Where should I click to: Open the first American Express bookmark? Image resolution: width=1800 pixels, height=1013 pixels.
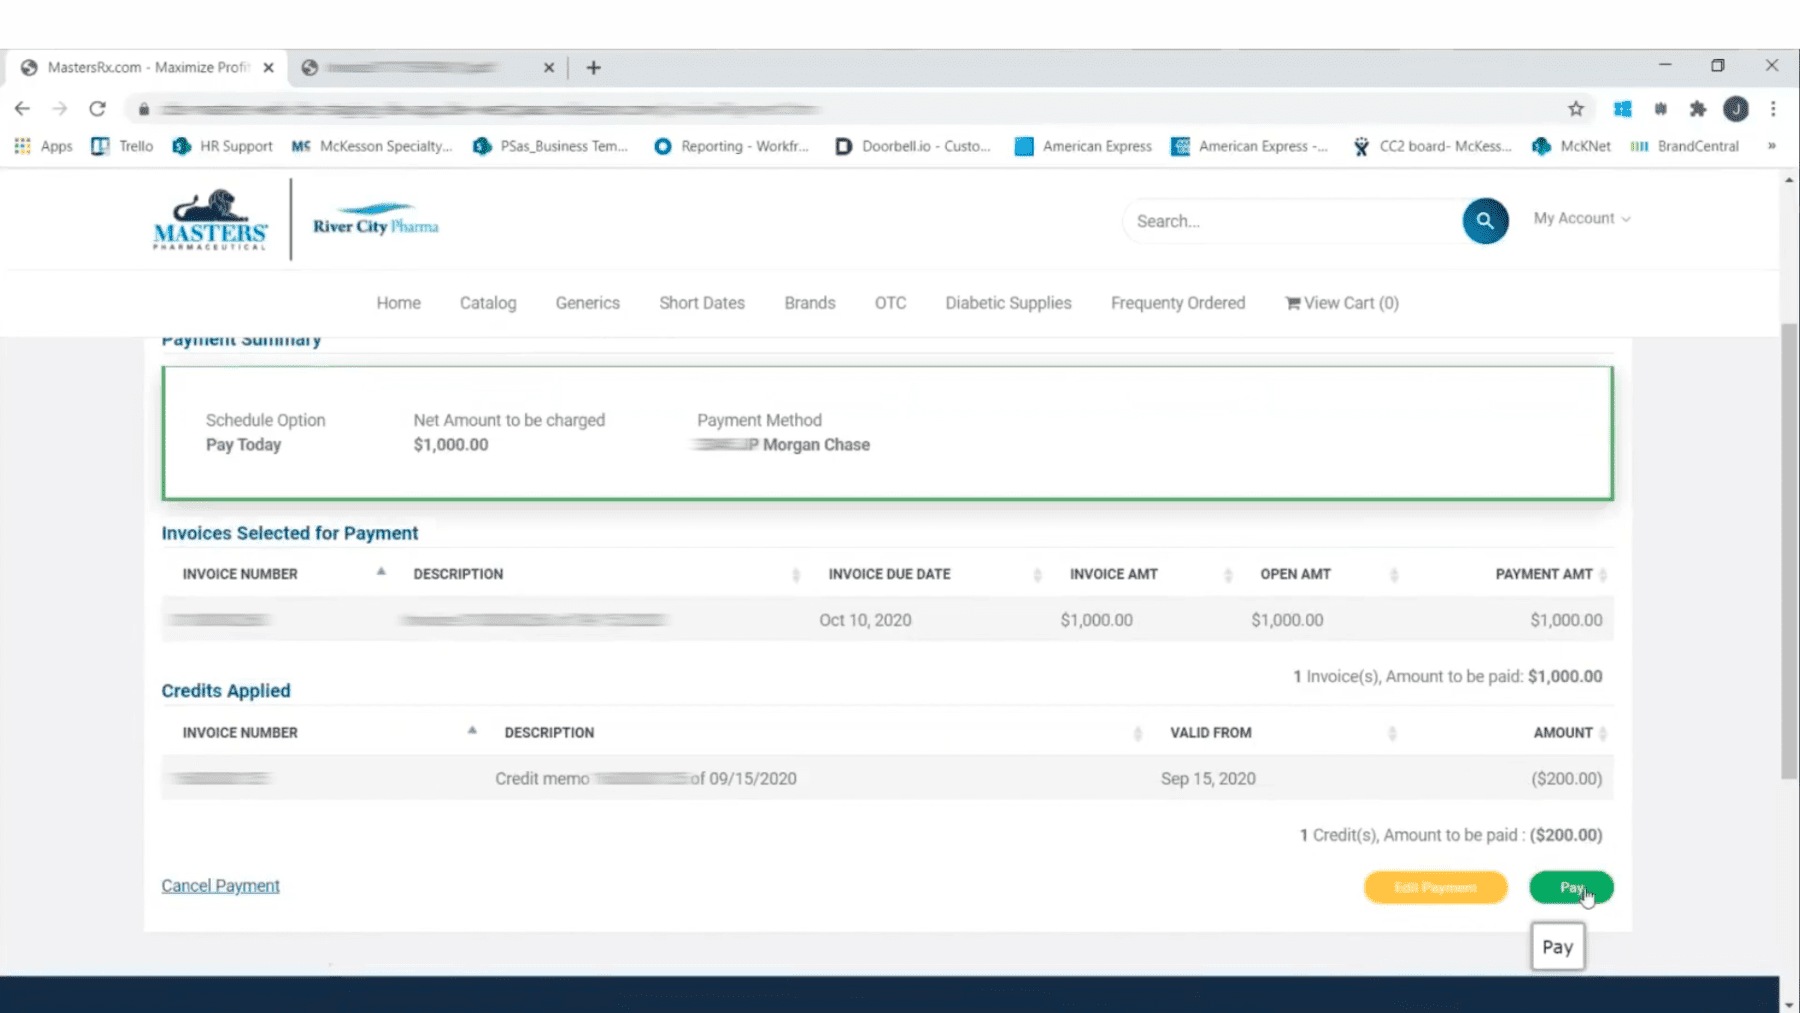(1083, 146)
